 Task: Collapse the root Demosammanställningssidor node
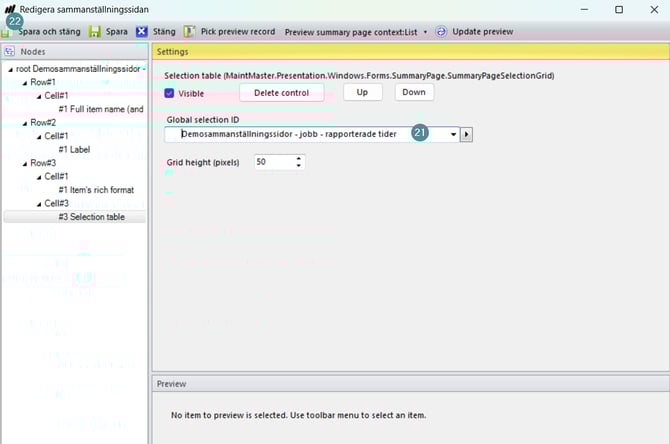(11, 69)
